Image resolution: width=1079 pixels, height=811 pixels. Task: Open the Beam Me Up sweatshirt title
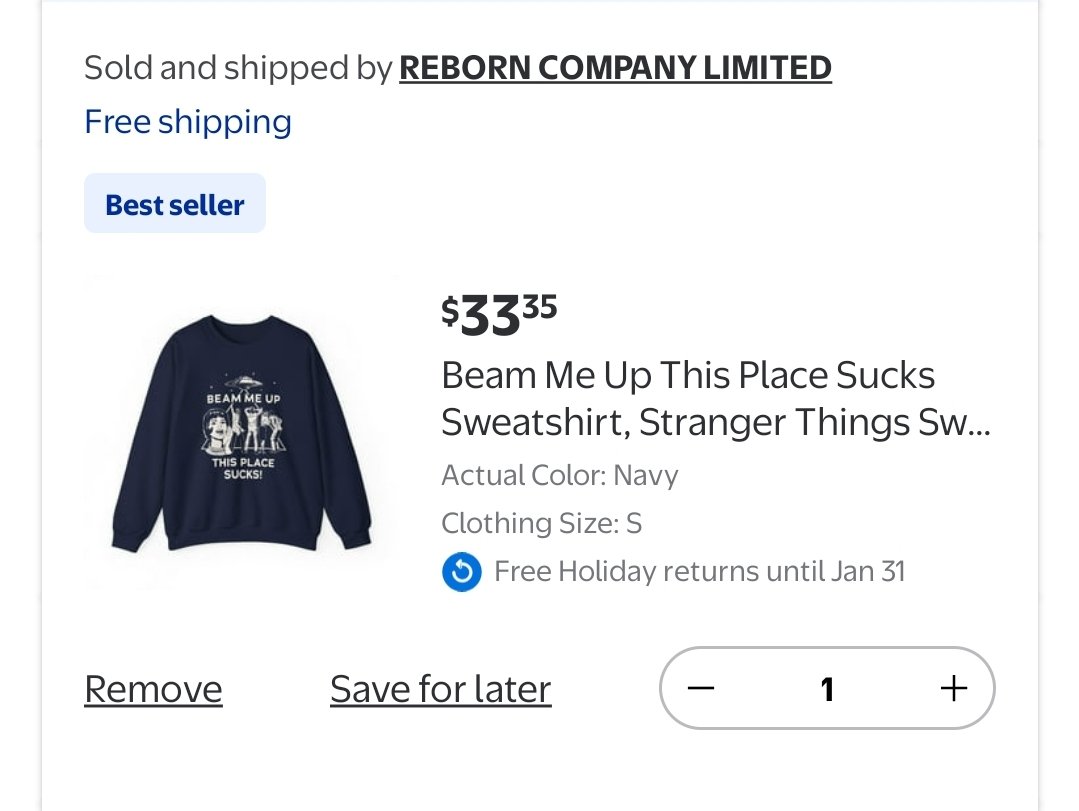[x=716, y=399]
